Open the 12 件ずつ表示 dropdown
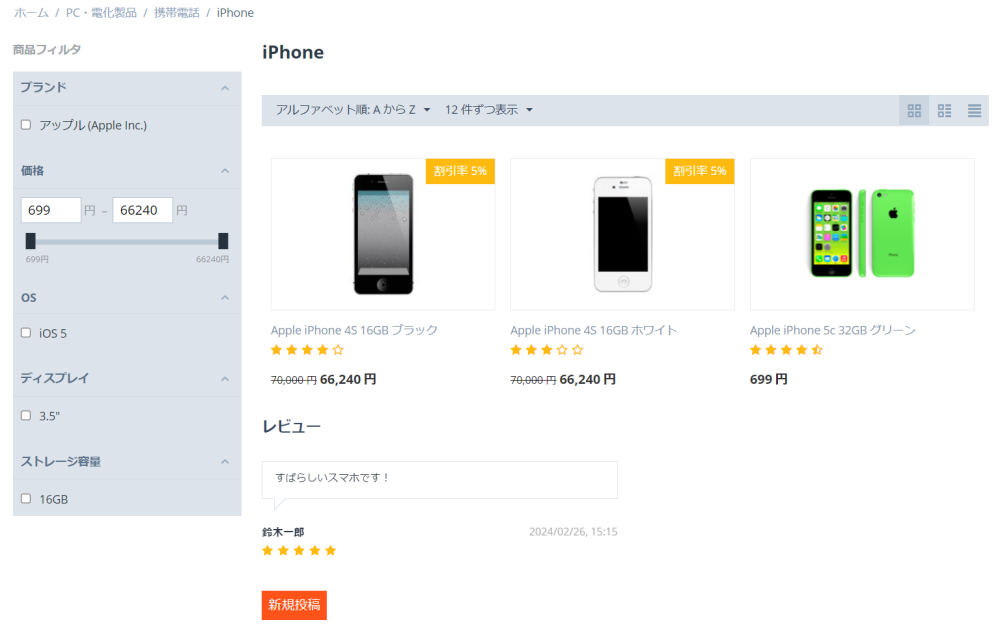This screenshot has width=1000, height=635. pos(489,110)
